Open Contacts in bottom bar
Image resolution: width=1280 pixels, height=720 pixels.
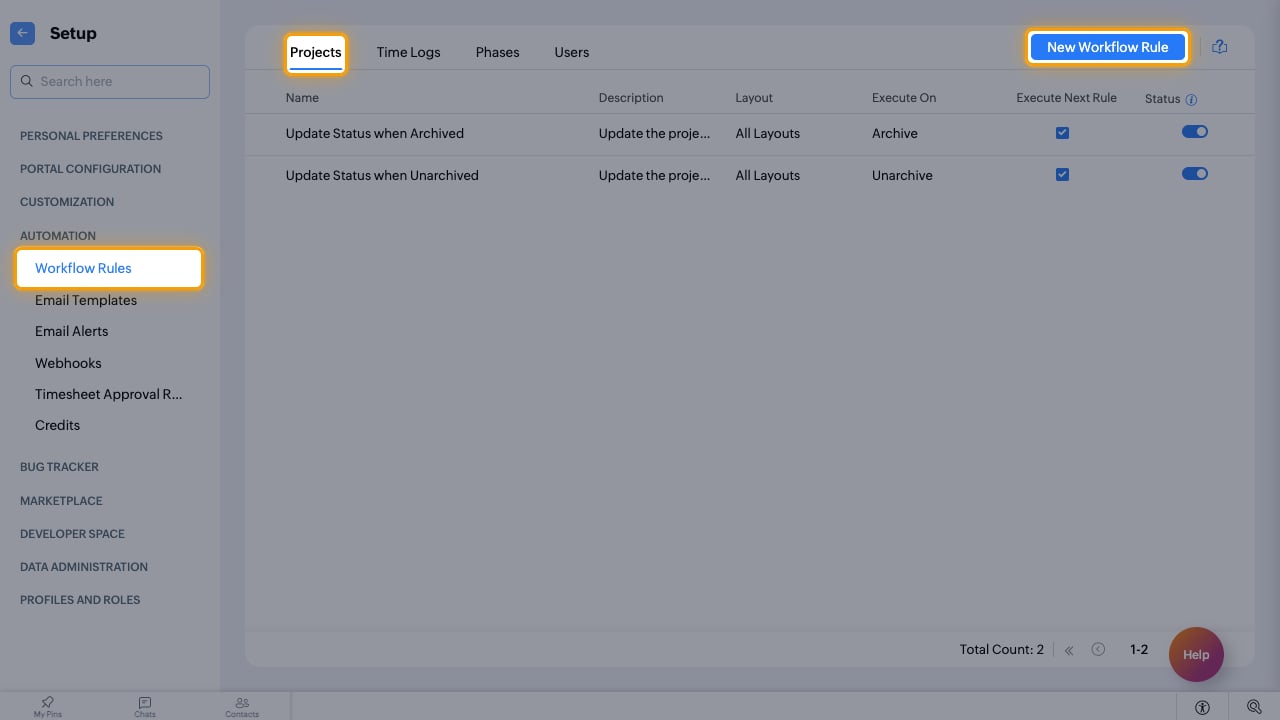coord(242,707)
